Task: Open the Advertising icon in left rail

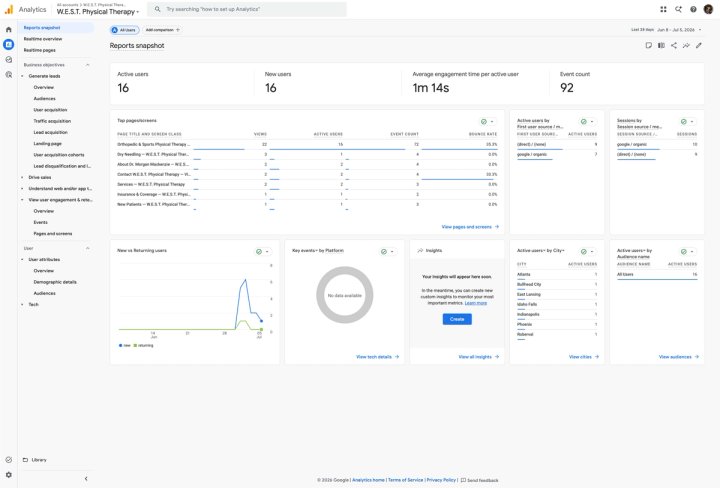Action: tap(8, 74)
